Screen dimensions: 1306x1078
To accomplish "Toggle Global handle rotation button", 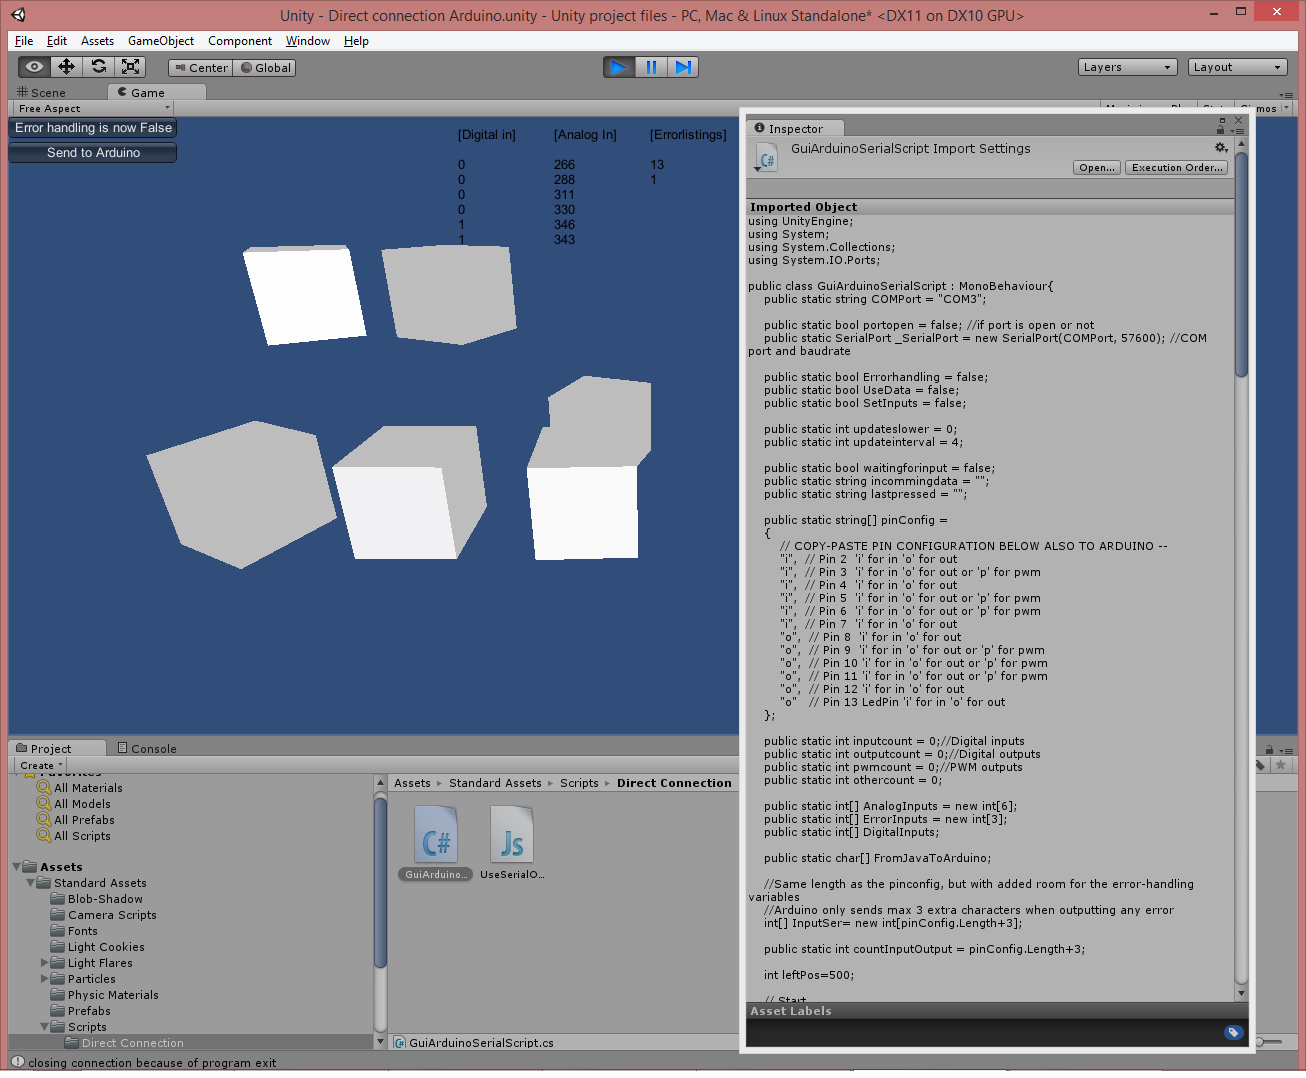I will pos(264,68).
